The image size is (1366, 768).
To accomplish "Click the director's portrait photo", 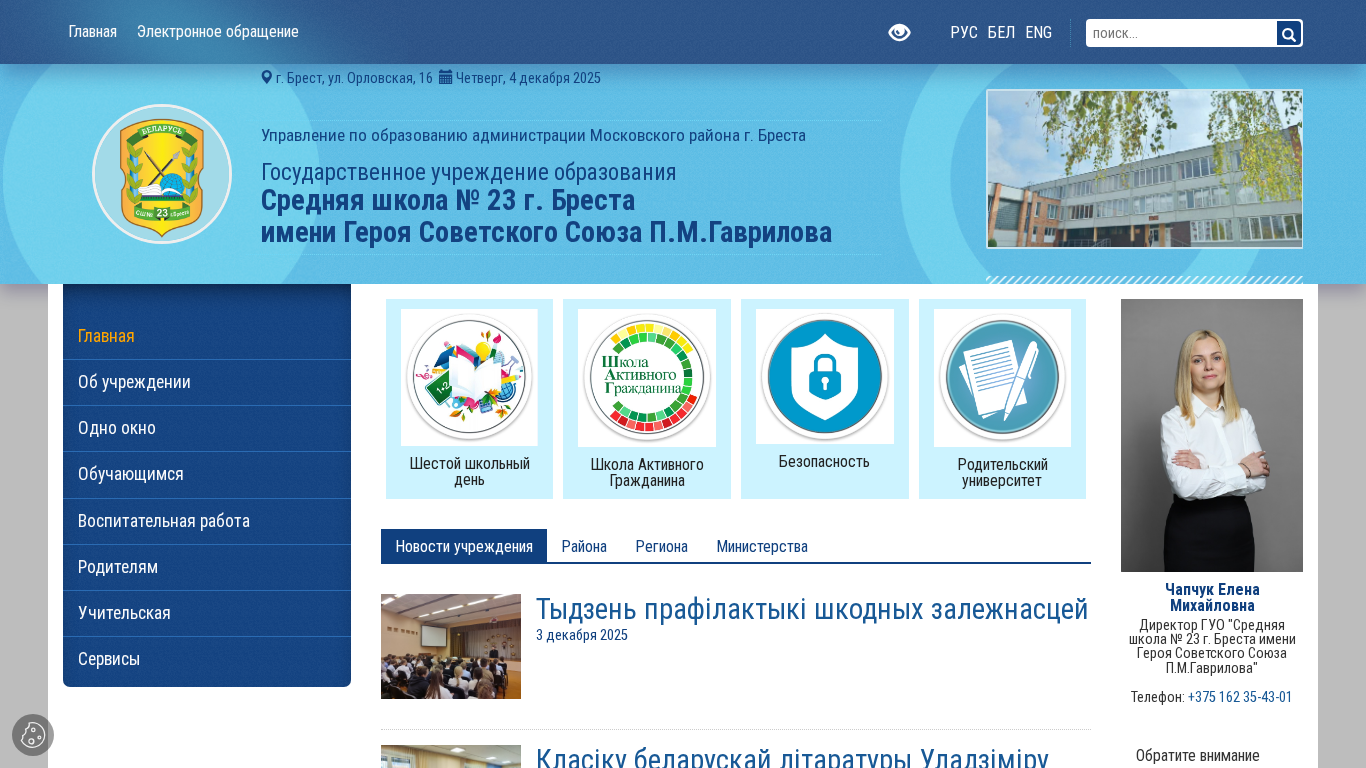I will pos(1212,435).
